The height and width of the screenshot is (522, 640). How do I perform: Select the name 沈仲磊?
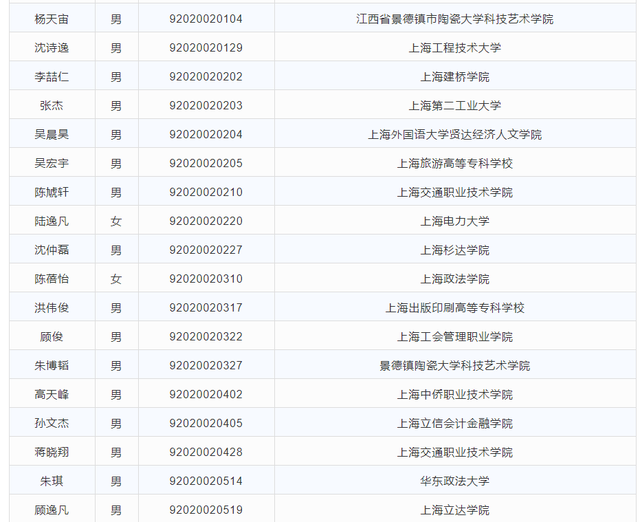[51, 250]
